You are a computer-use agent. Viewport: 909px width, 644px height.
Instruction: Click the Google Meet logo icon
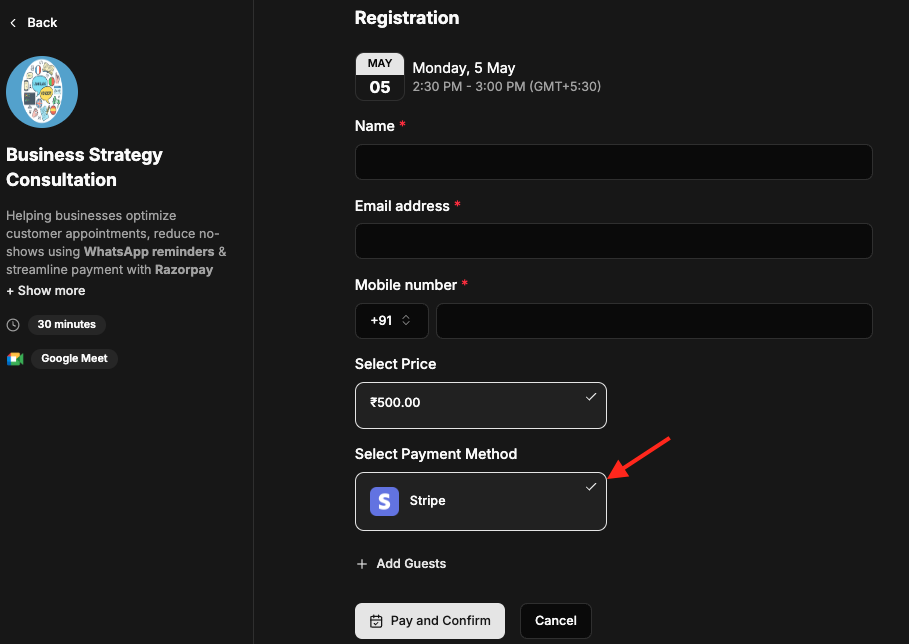(x=15, y=359)
